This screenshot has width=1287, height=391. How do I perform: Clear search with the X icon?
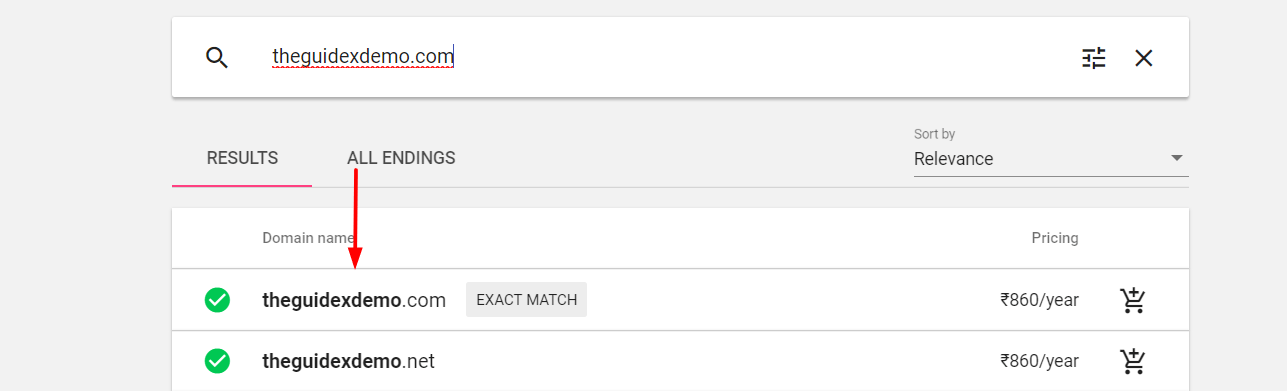1144,58
